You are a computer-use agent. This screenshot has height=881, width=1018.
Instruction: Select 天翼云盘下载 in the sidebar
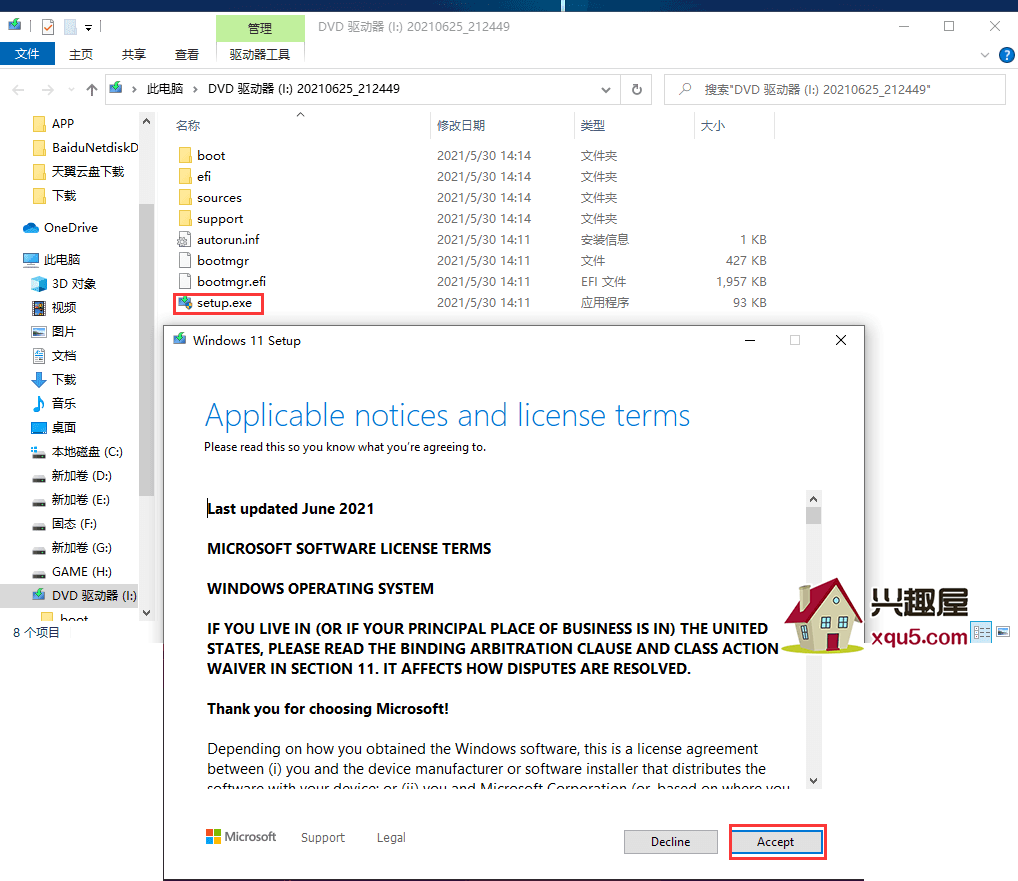(78, 171)
